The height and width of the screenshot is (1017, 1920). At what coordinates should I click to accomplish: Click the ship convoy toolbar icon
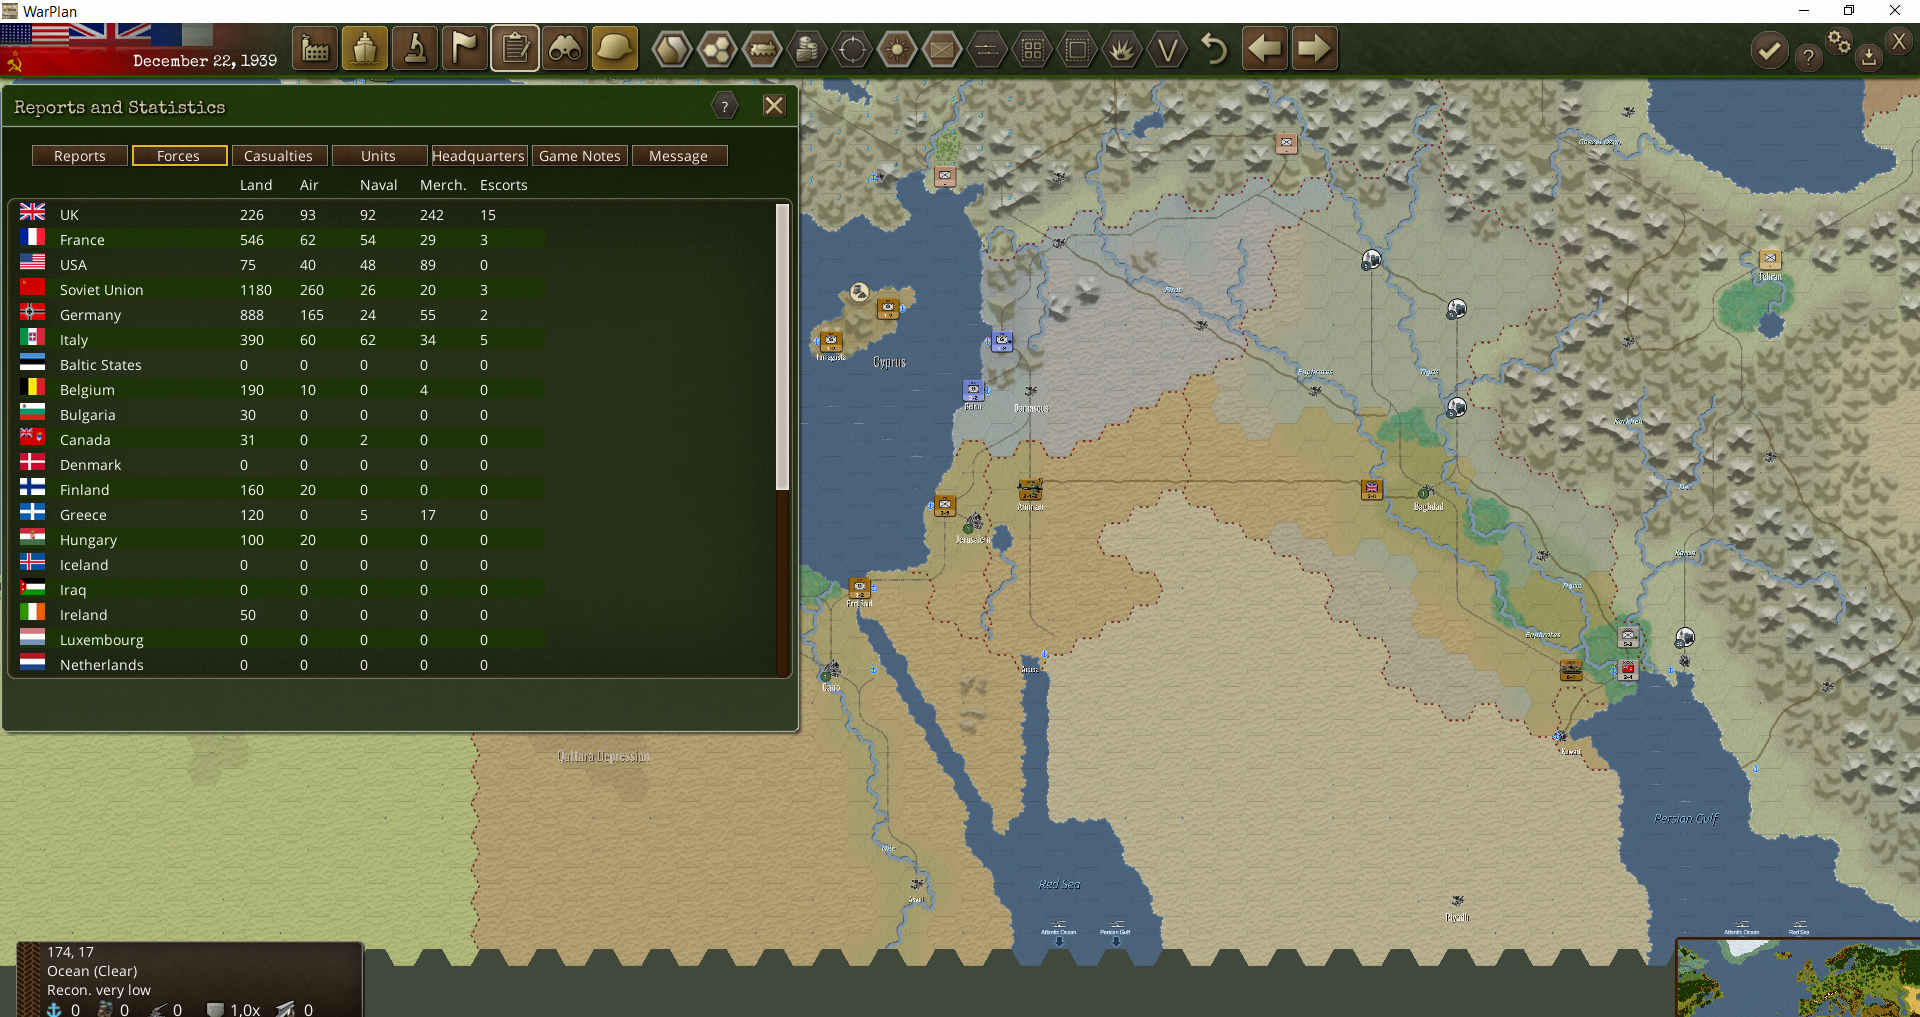[x=365, y=48]
